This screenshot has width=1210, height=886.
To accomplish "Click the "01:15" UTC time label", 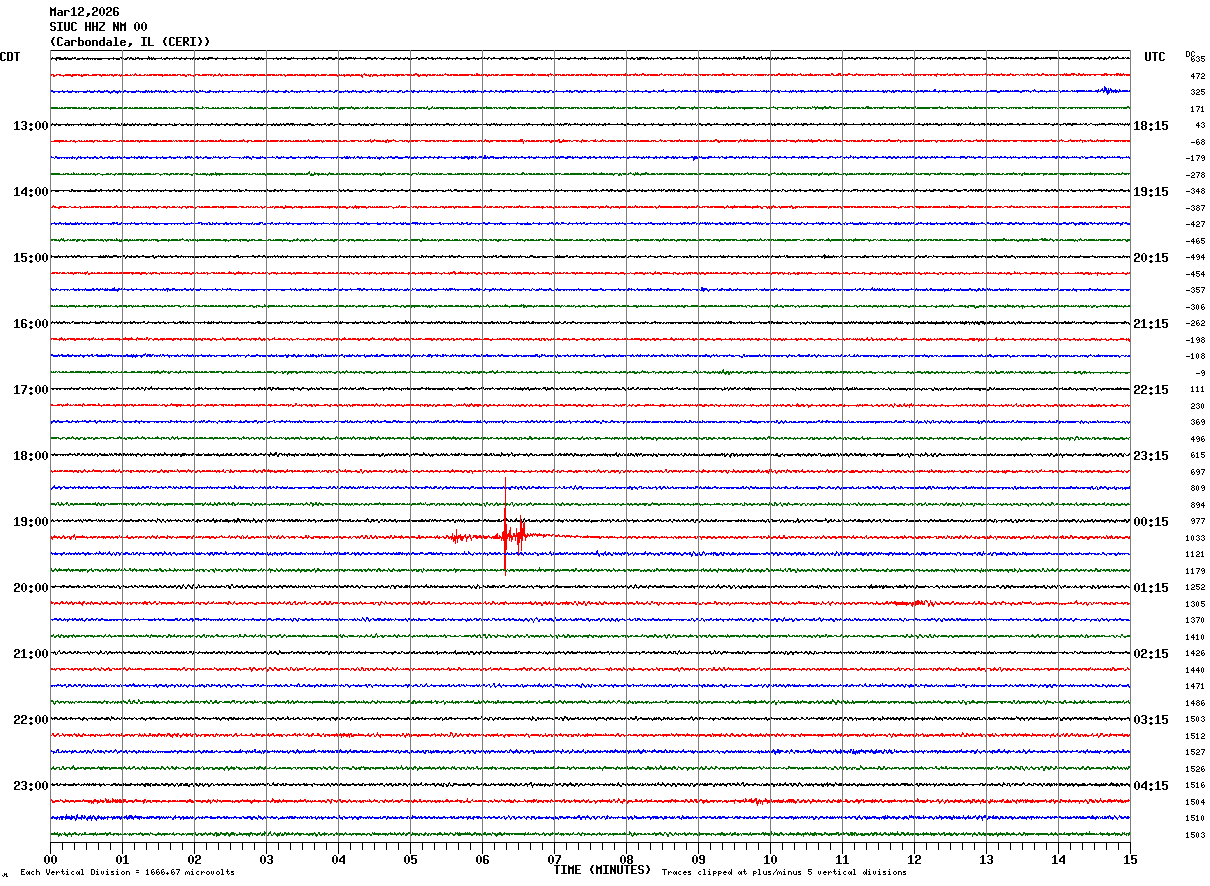I will 1151,588.
